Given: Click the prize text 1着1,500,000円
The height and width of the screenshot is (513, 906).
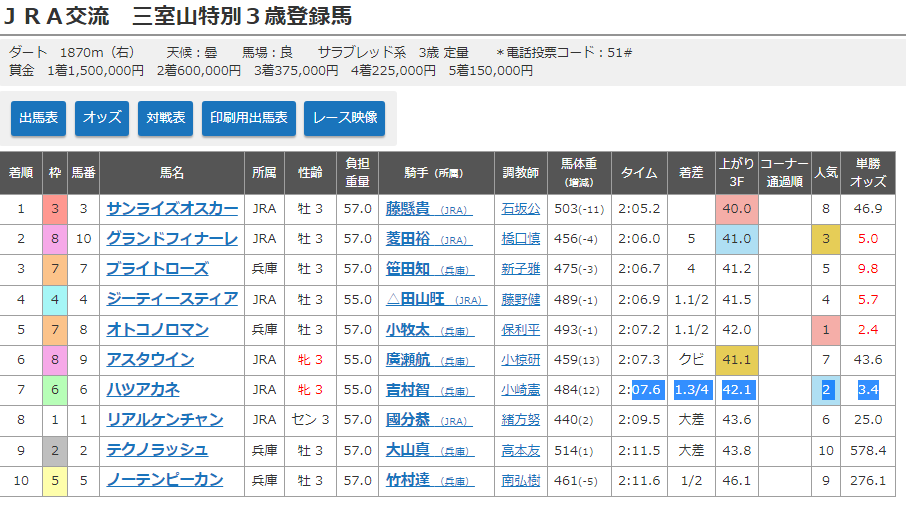Looking at the screenshot, I should 96,70.
